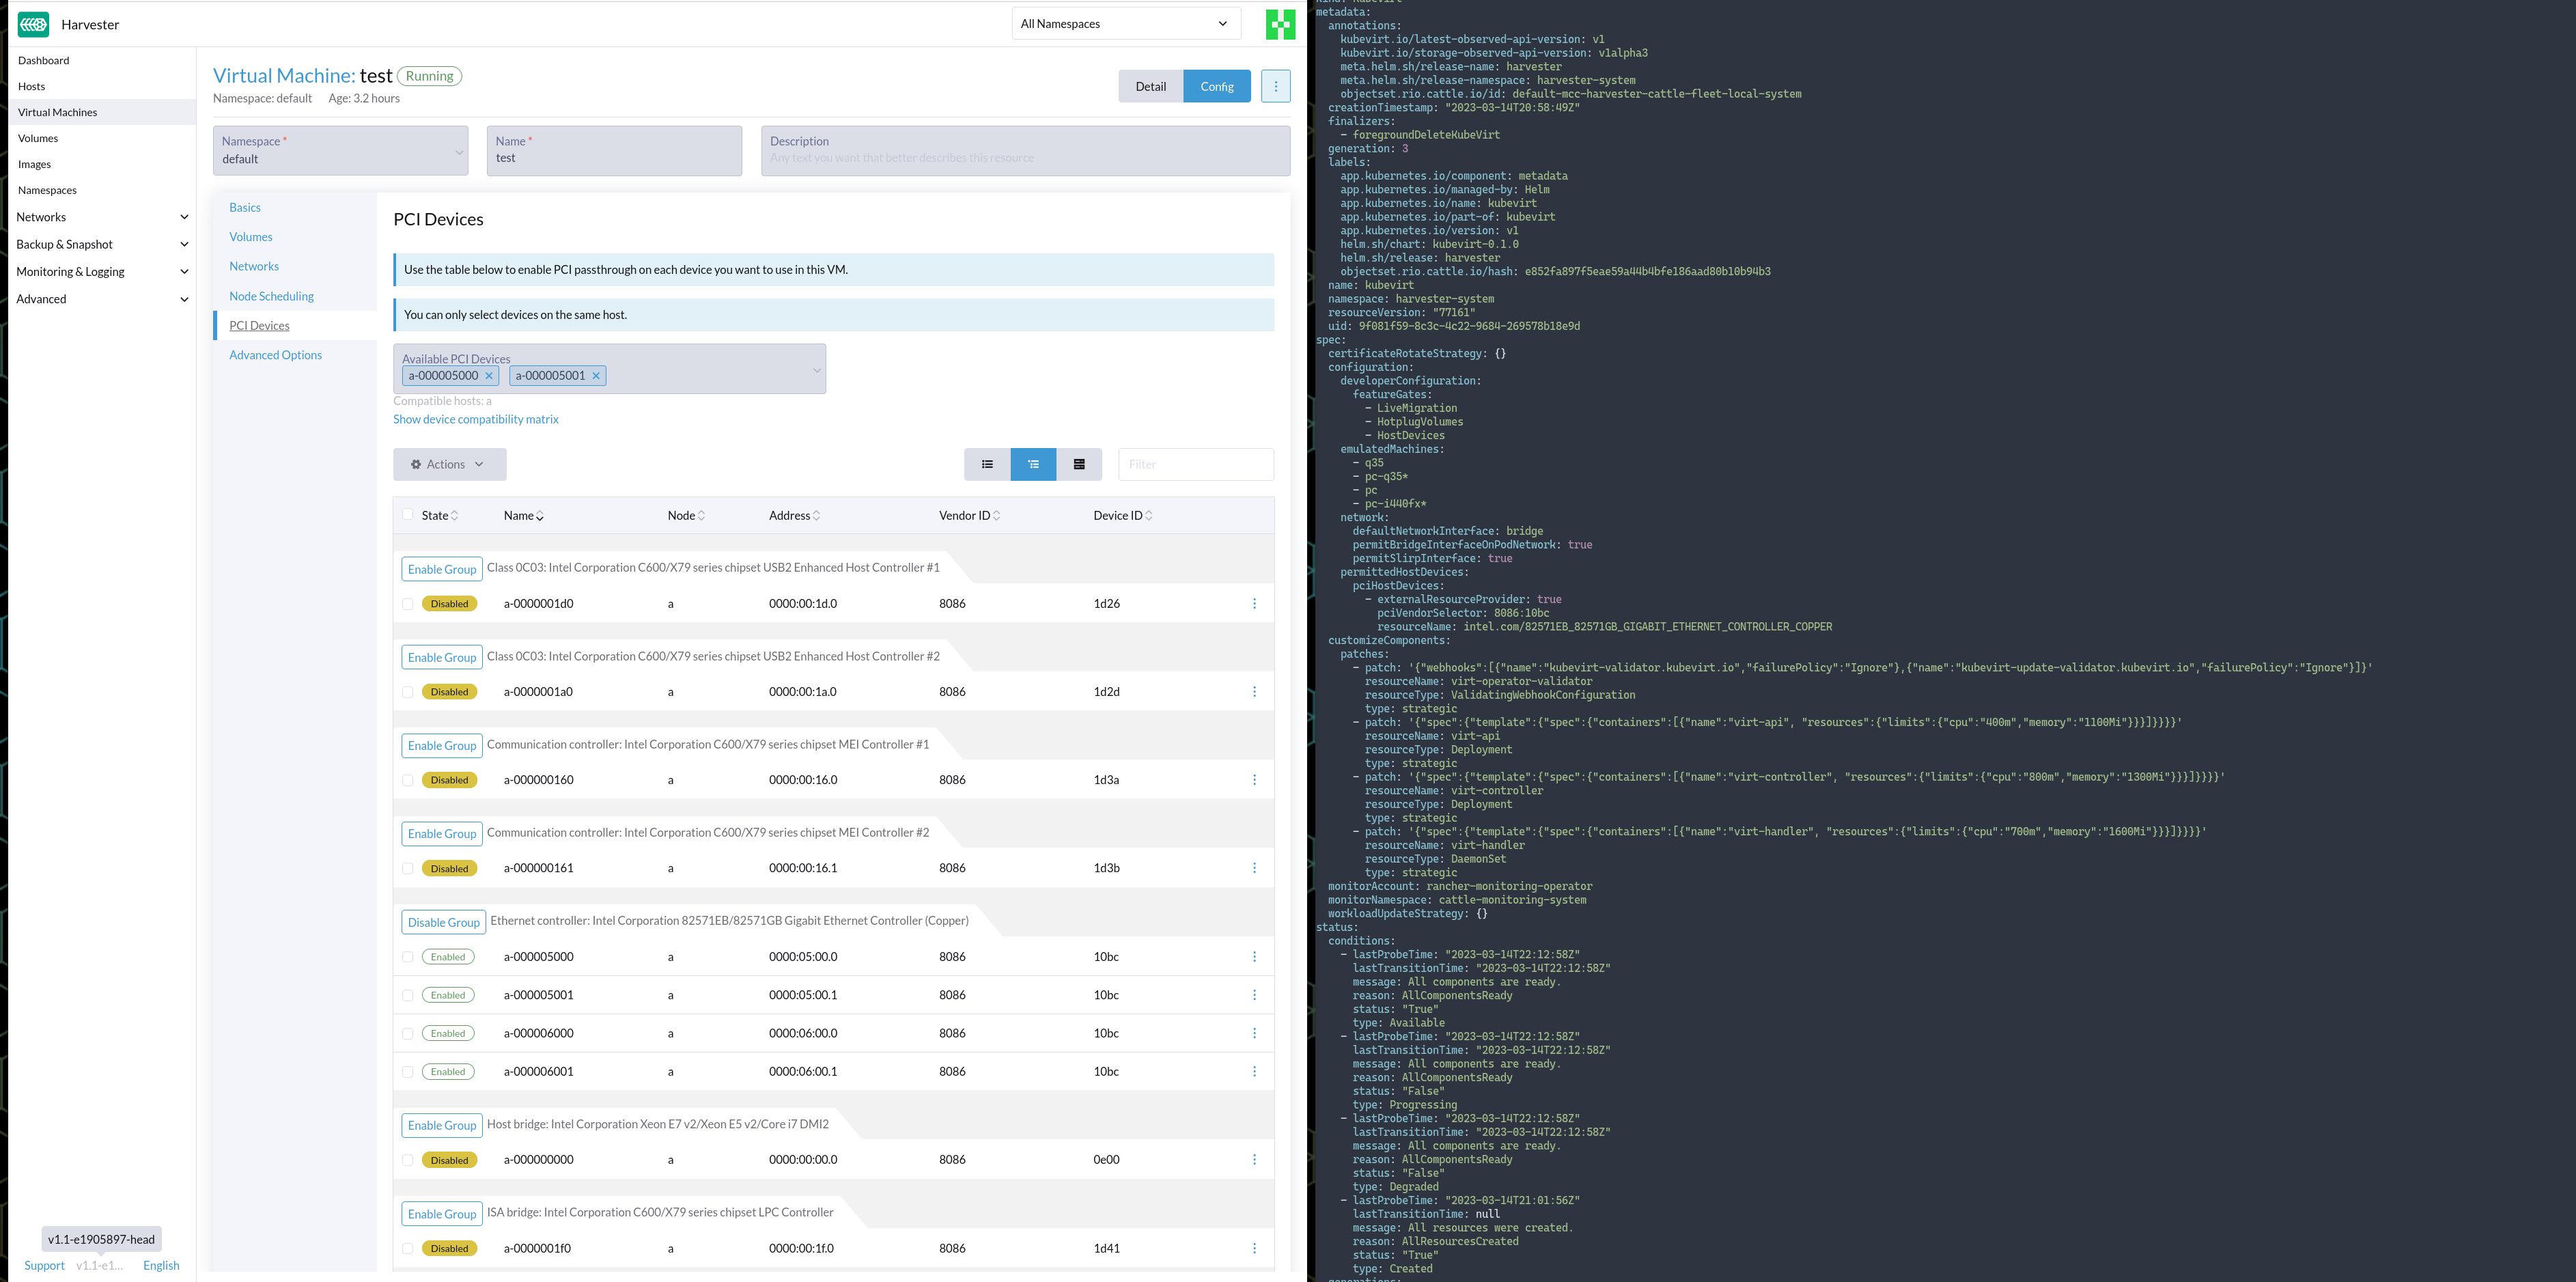The height and width of the screenshot is (1282, 2576).
Task: Select the a-000005000 row checkbox
Action: (407, 957)
